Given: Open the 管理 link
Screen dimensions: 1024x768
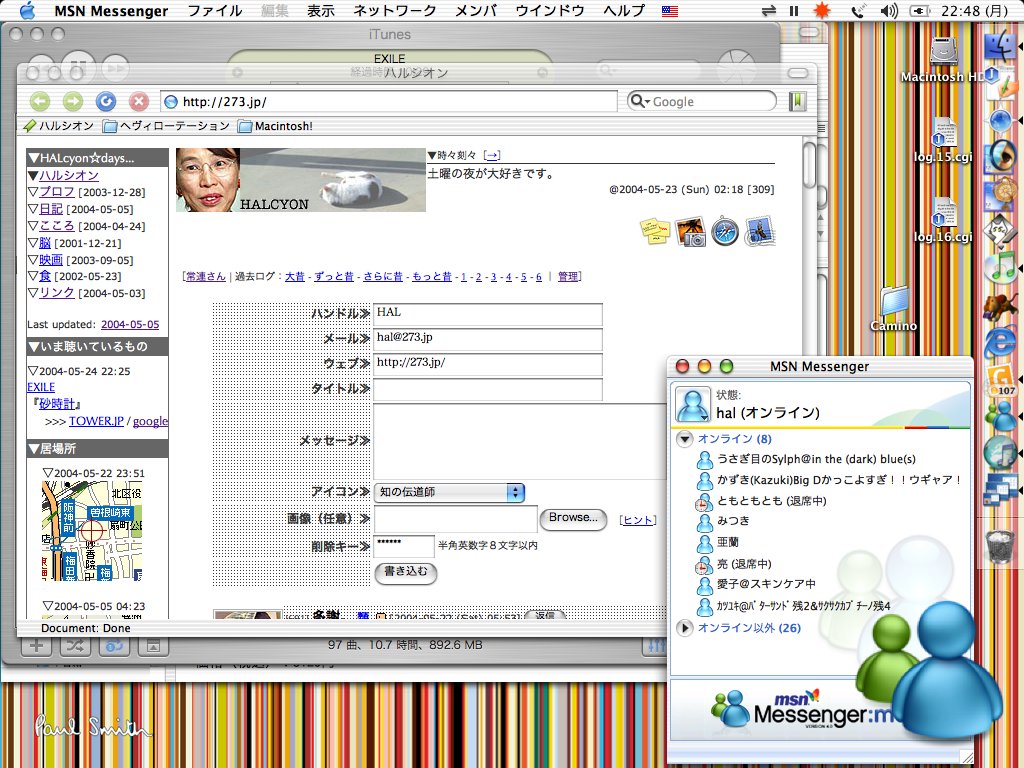Looking at the screenshot, I should pyautogui.click(x=568, y=276).
